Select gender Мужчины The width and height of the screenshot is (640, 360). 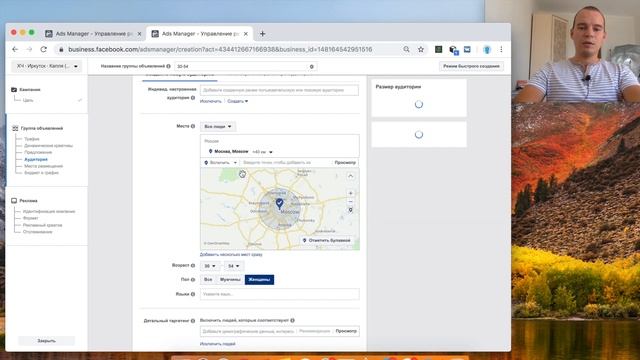point(230,280)
